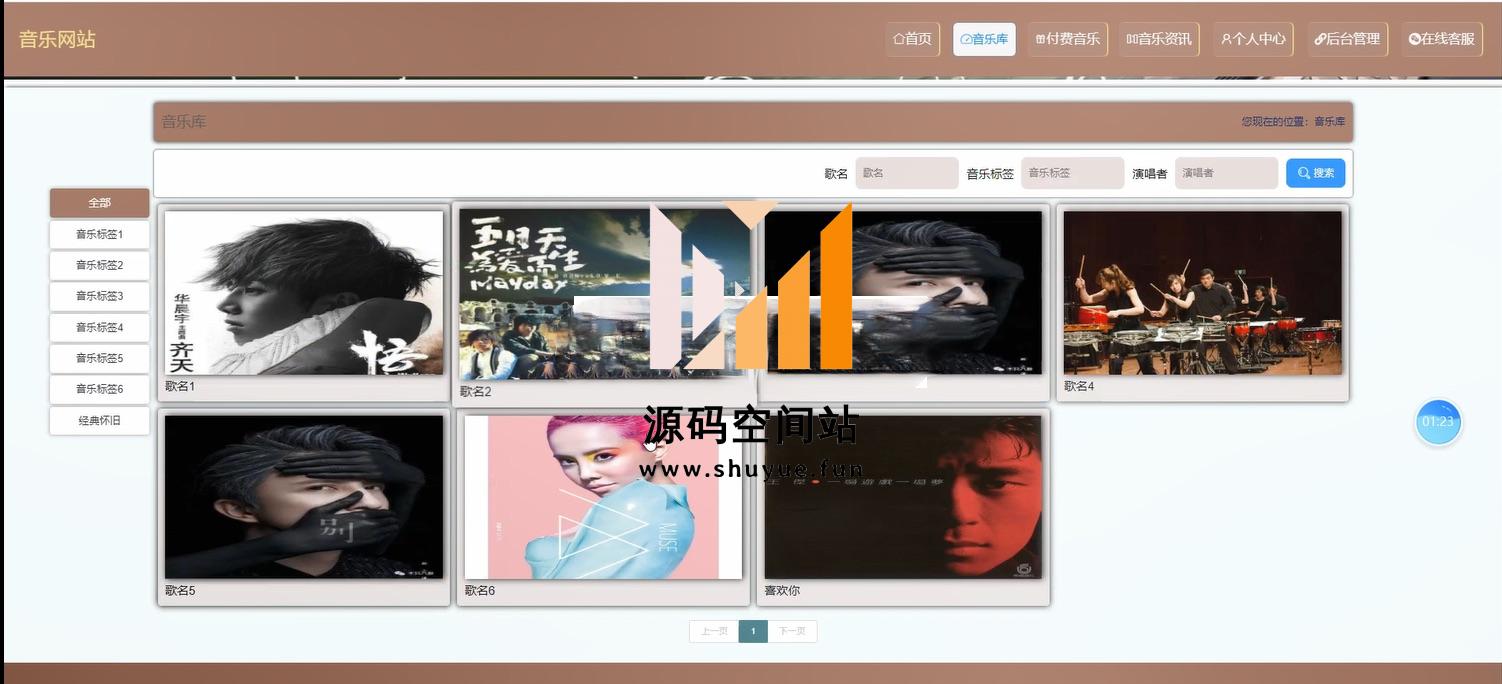
Task: Open the 歌名5 album cover
Action: click(x=304, y=497)
